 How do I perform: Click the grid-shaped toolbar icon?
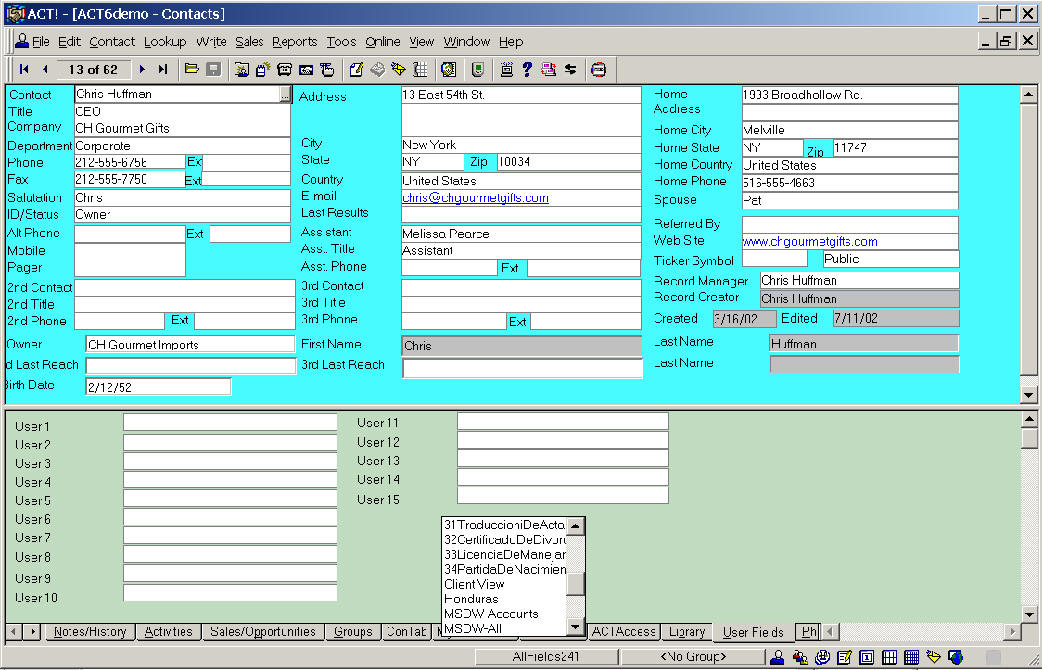[x=420, y=69]
